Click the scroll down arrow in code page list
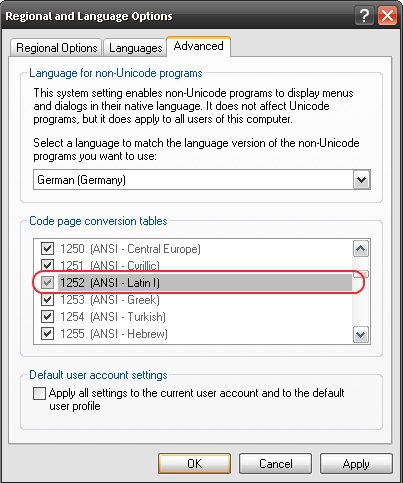This screenshot has width=403, height=483. point(361,334)
